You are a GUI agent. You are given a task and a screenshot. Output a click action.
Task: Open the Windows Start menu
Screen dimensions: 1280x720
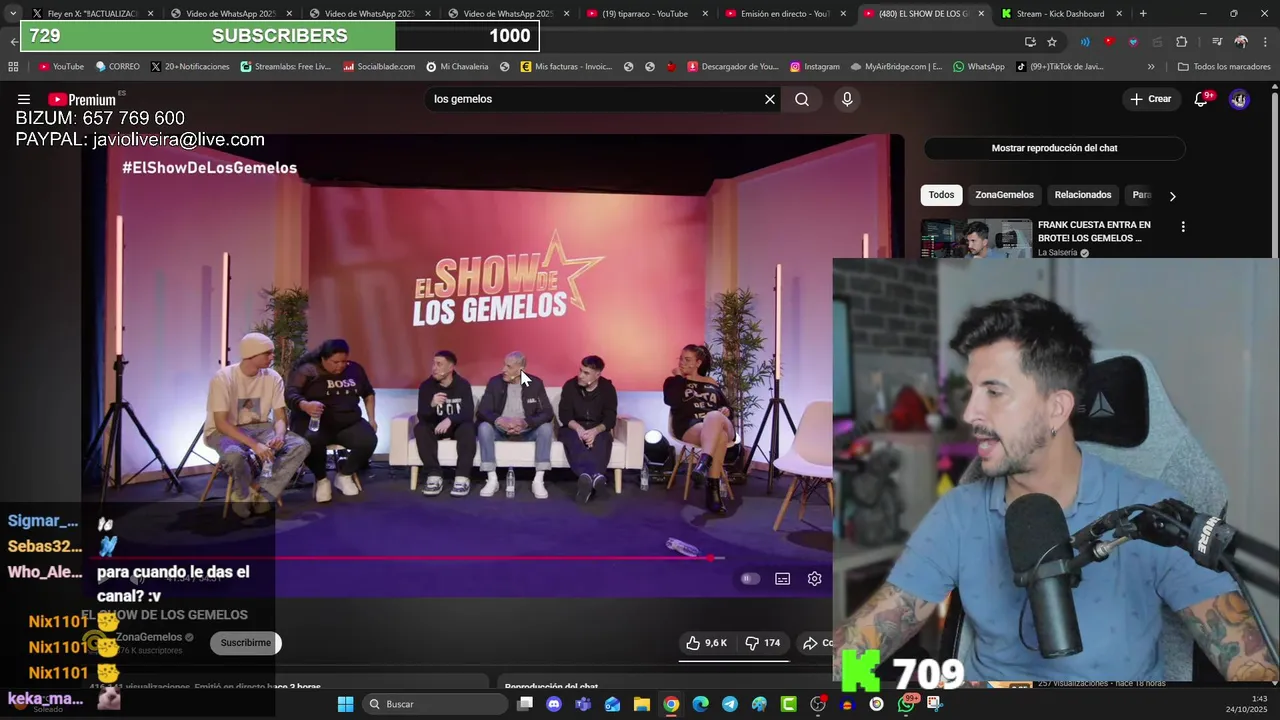click(x=345, y=704)
